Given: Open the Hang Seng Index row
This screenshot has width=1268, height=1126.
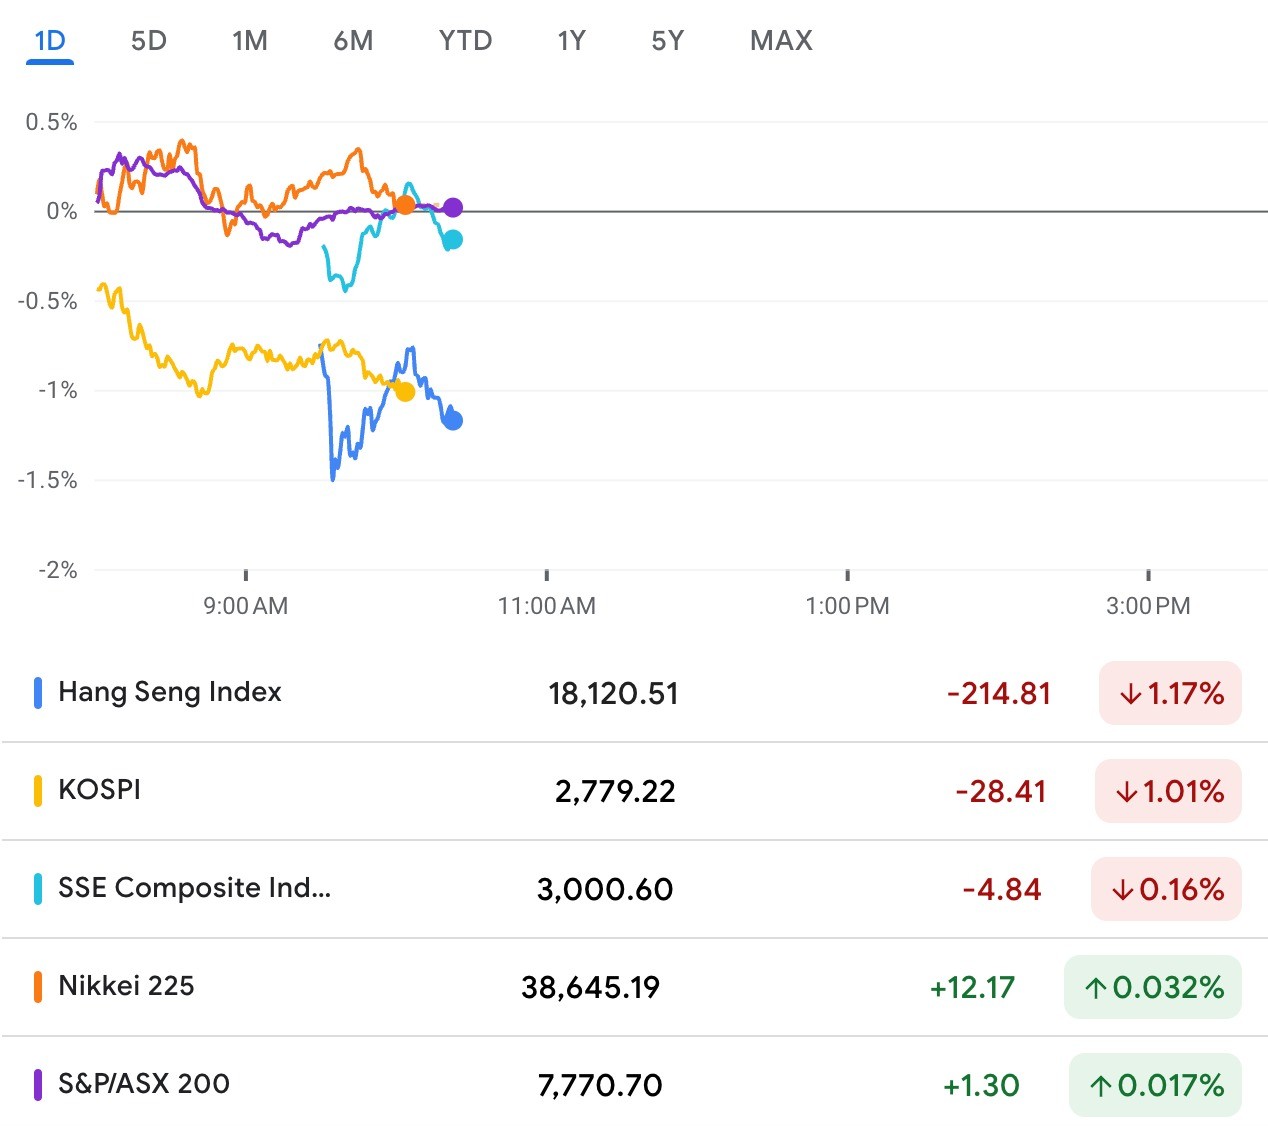Looking at the screenshot, I should 634,693.
